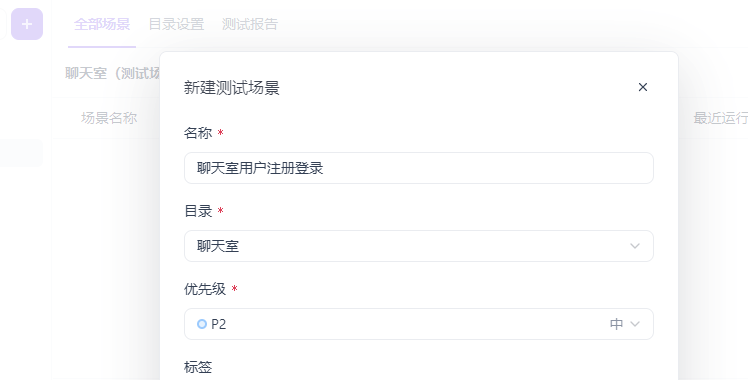
Task: Switch to 全部场景 tab
Action: (102, 24)
